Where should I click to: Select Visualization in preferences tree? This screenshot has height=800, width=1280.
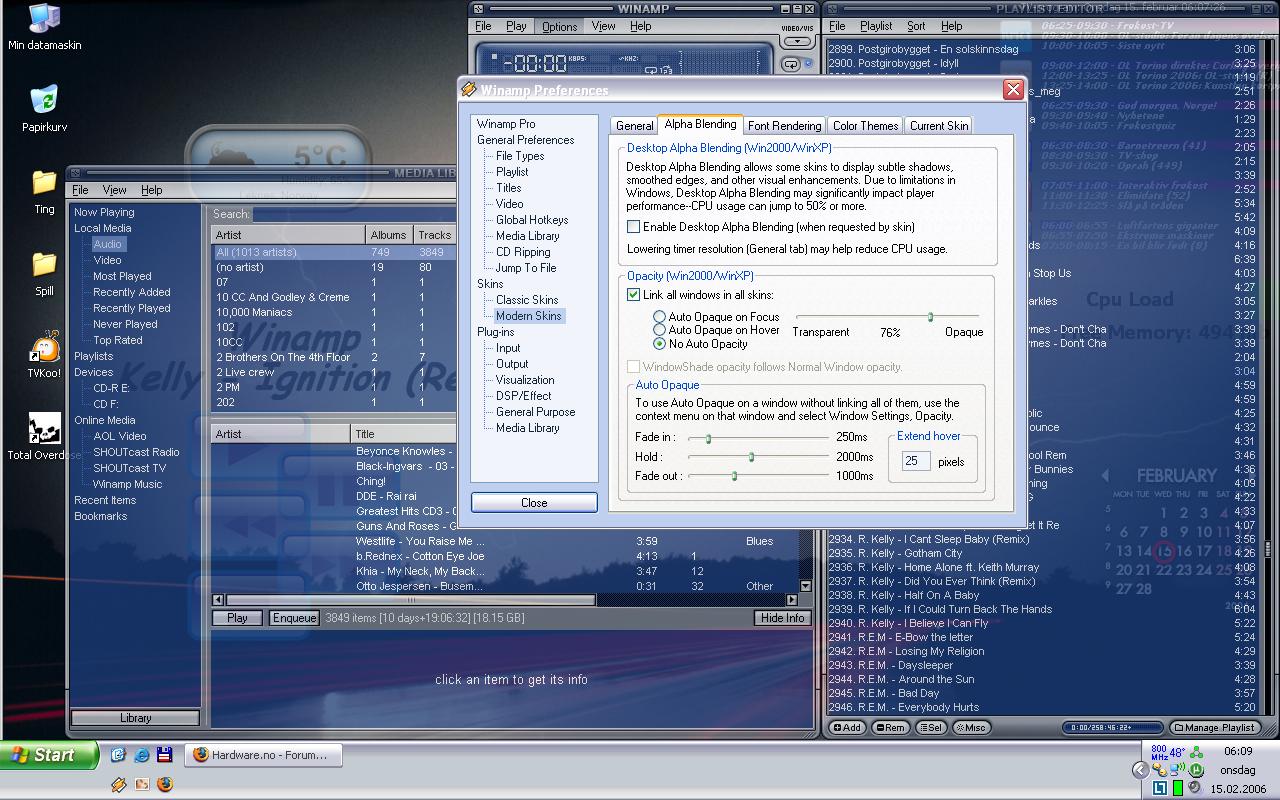(525, 380)
